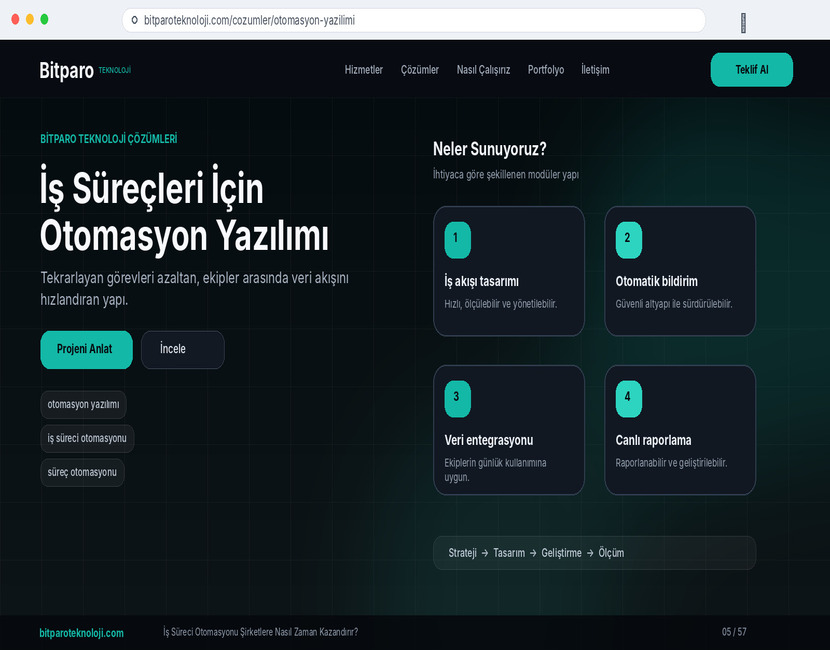
Task: Click the İş Süreçleri İçin Otomasyon Yazılımı headline
Action: (184, 211)
